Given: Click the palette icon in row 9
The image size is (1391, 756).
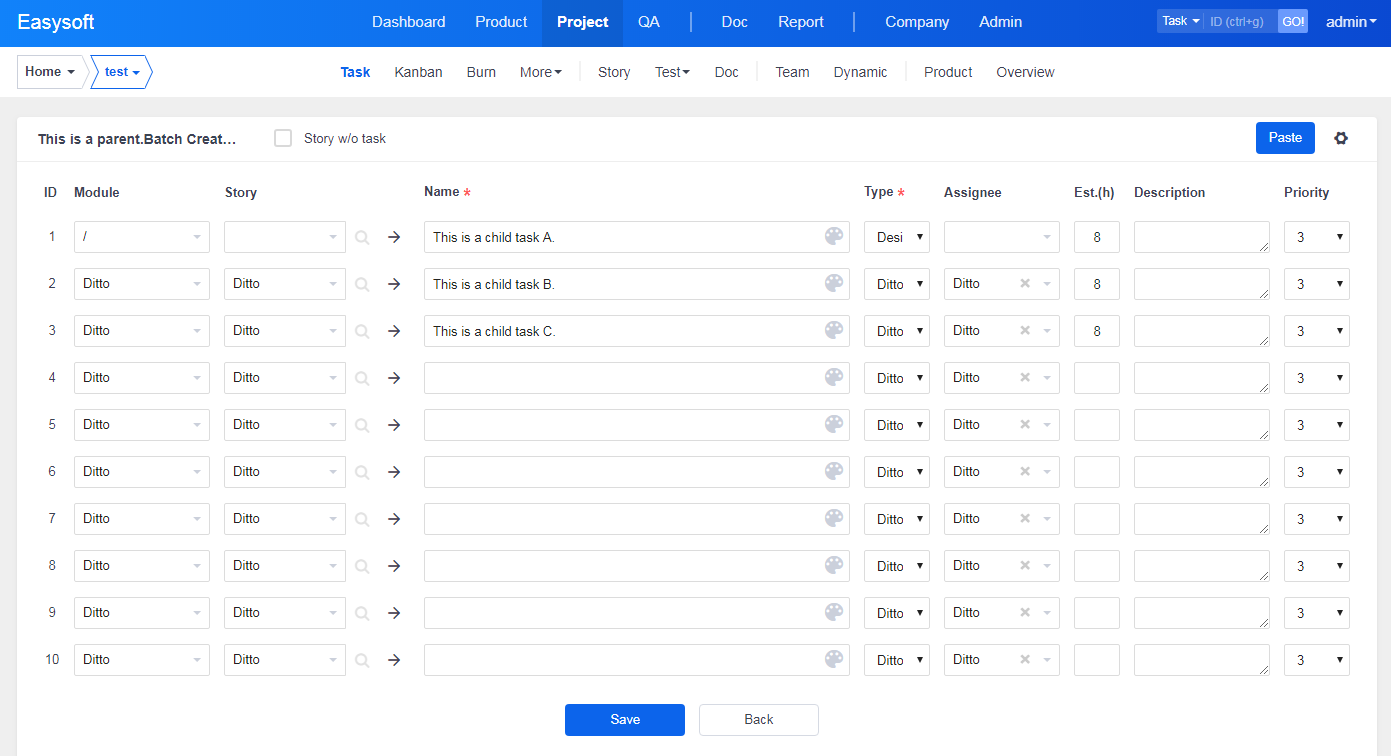Looking at the screenshot, I should 834,612.
